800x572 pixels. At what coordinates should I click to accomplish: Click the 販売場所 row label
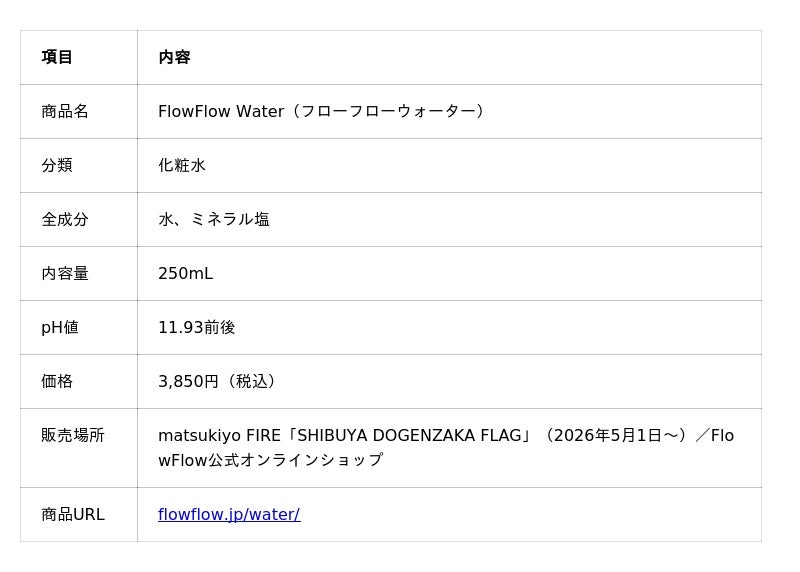click(x=73, y=436)
